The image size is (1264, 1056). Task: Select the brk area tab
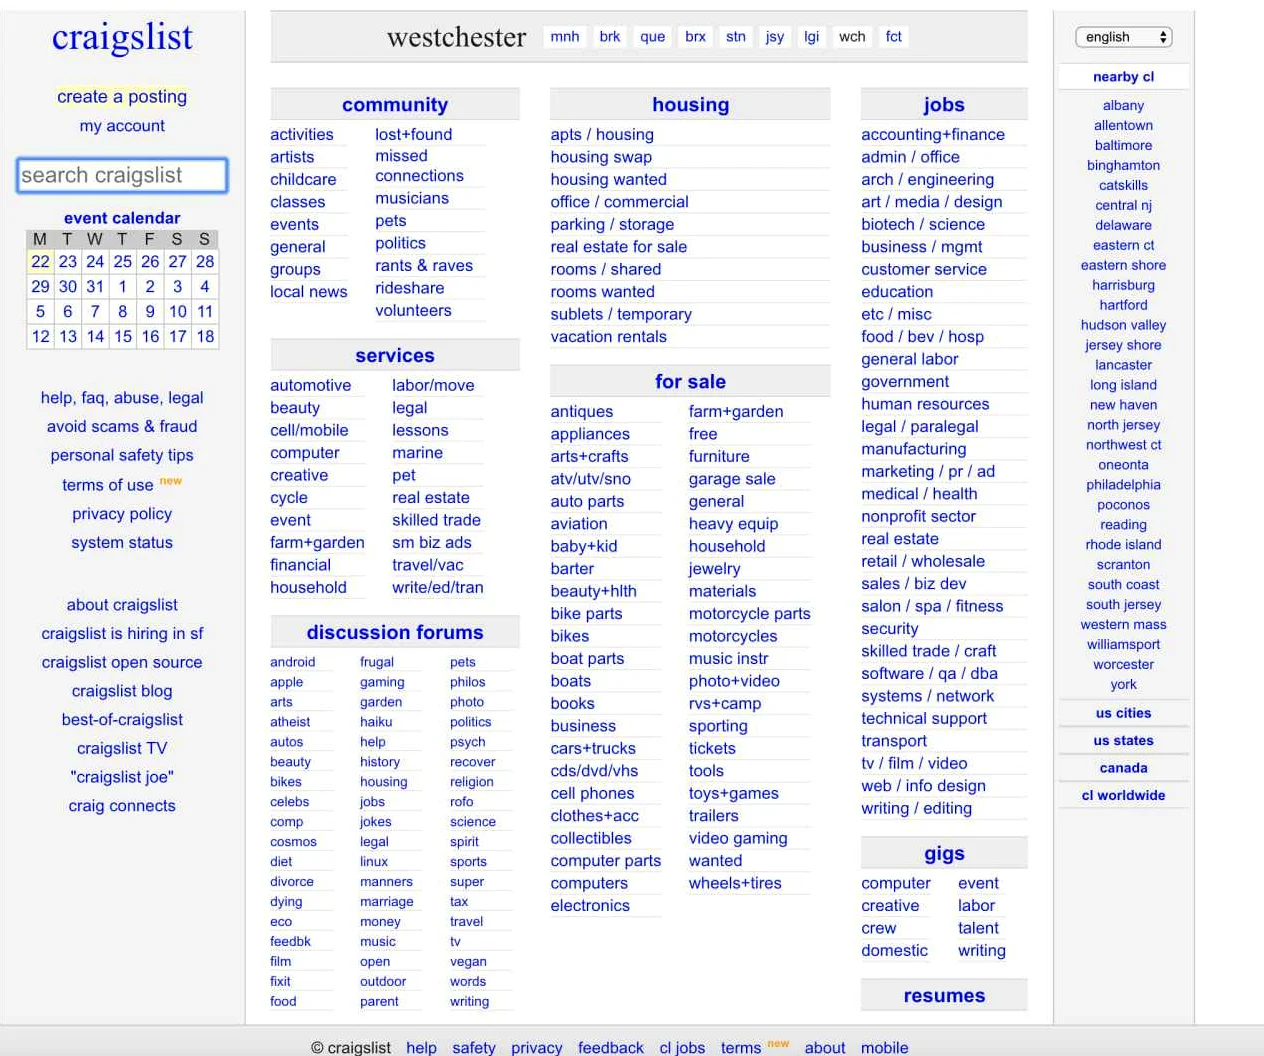(x=610, y=37)
